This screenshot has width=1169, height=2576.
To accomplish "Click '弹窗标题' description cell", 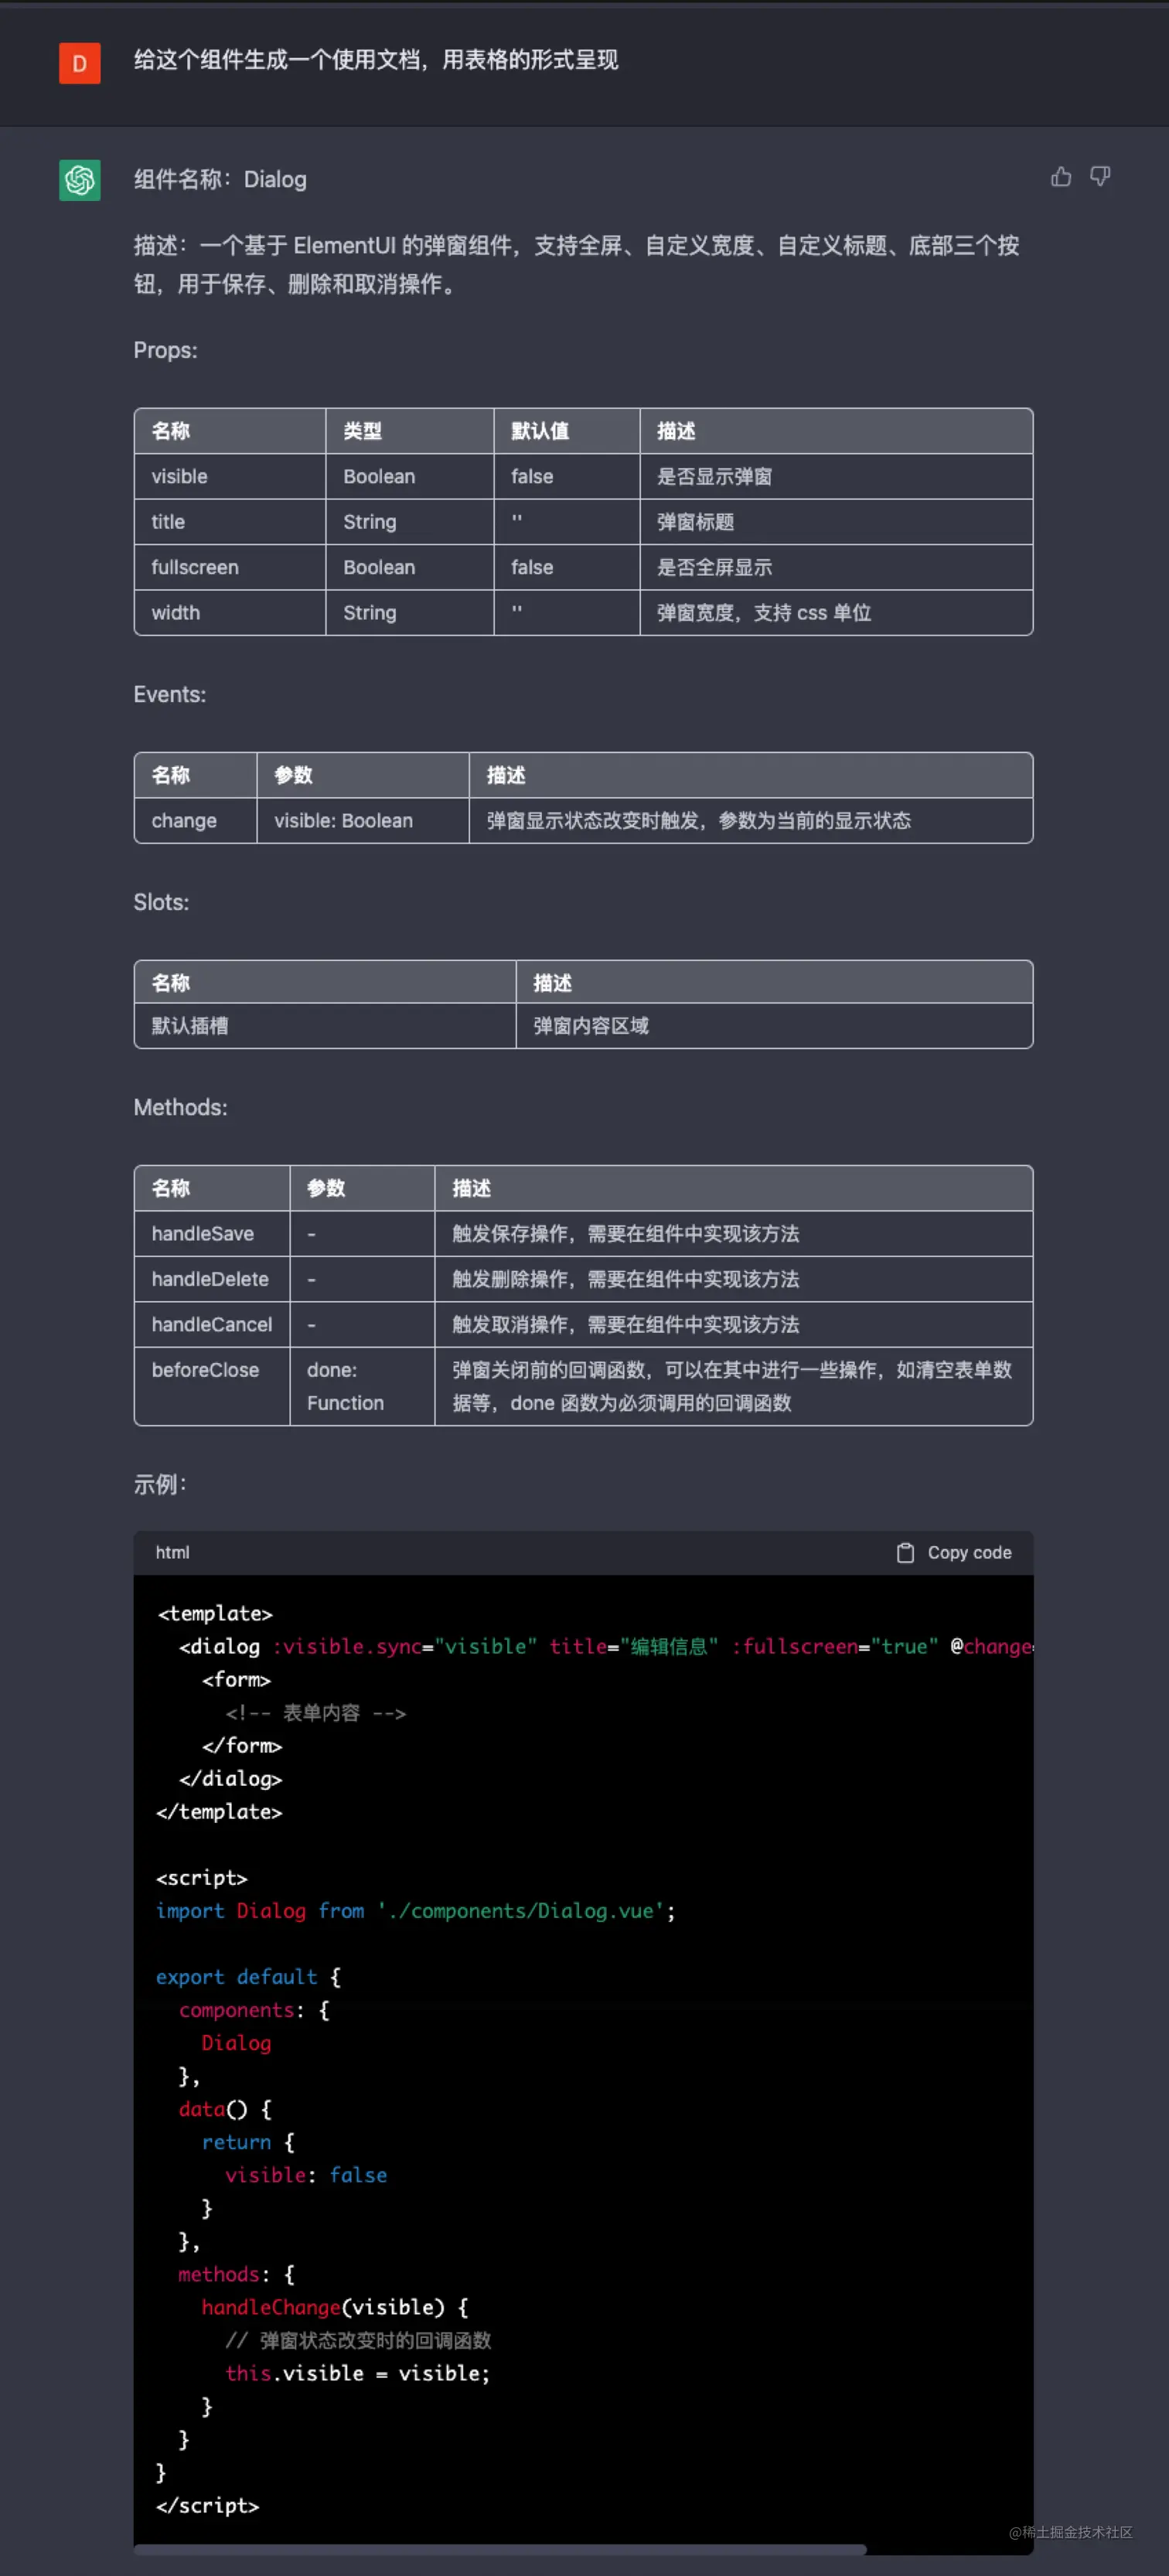I will (836, 522).
